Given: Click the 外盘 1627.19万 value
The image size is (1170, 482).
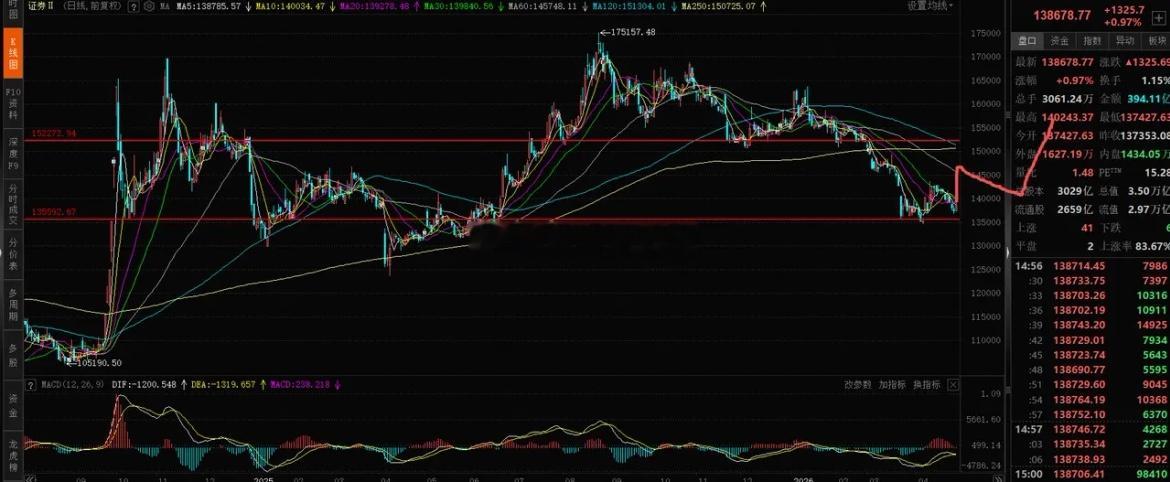Looking at the screenshot, I should click(1069, 154).
